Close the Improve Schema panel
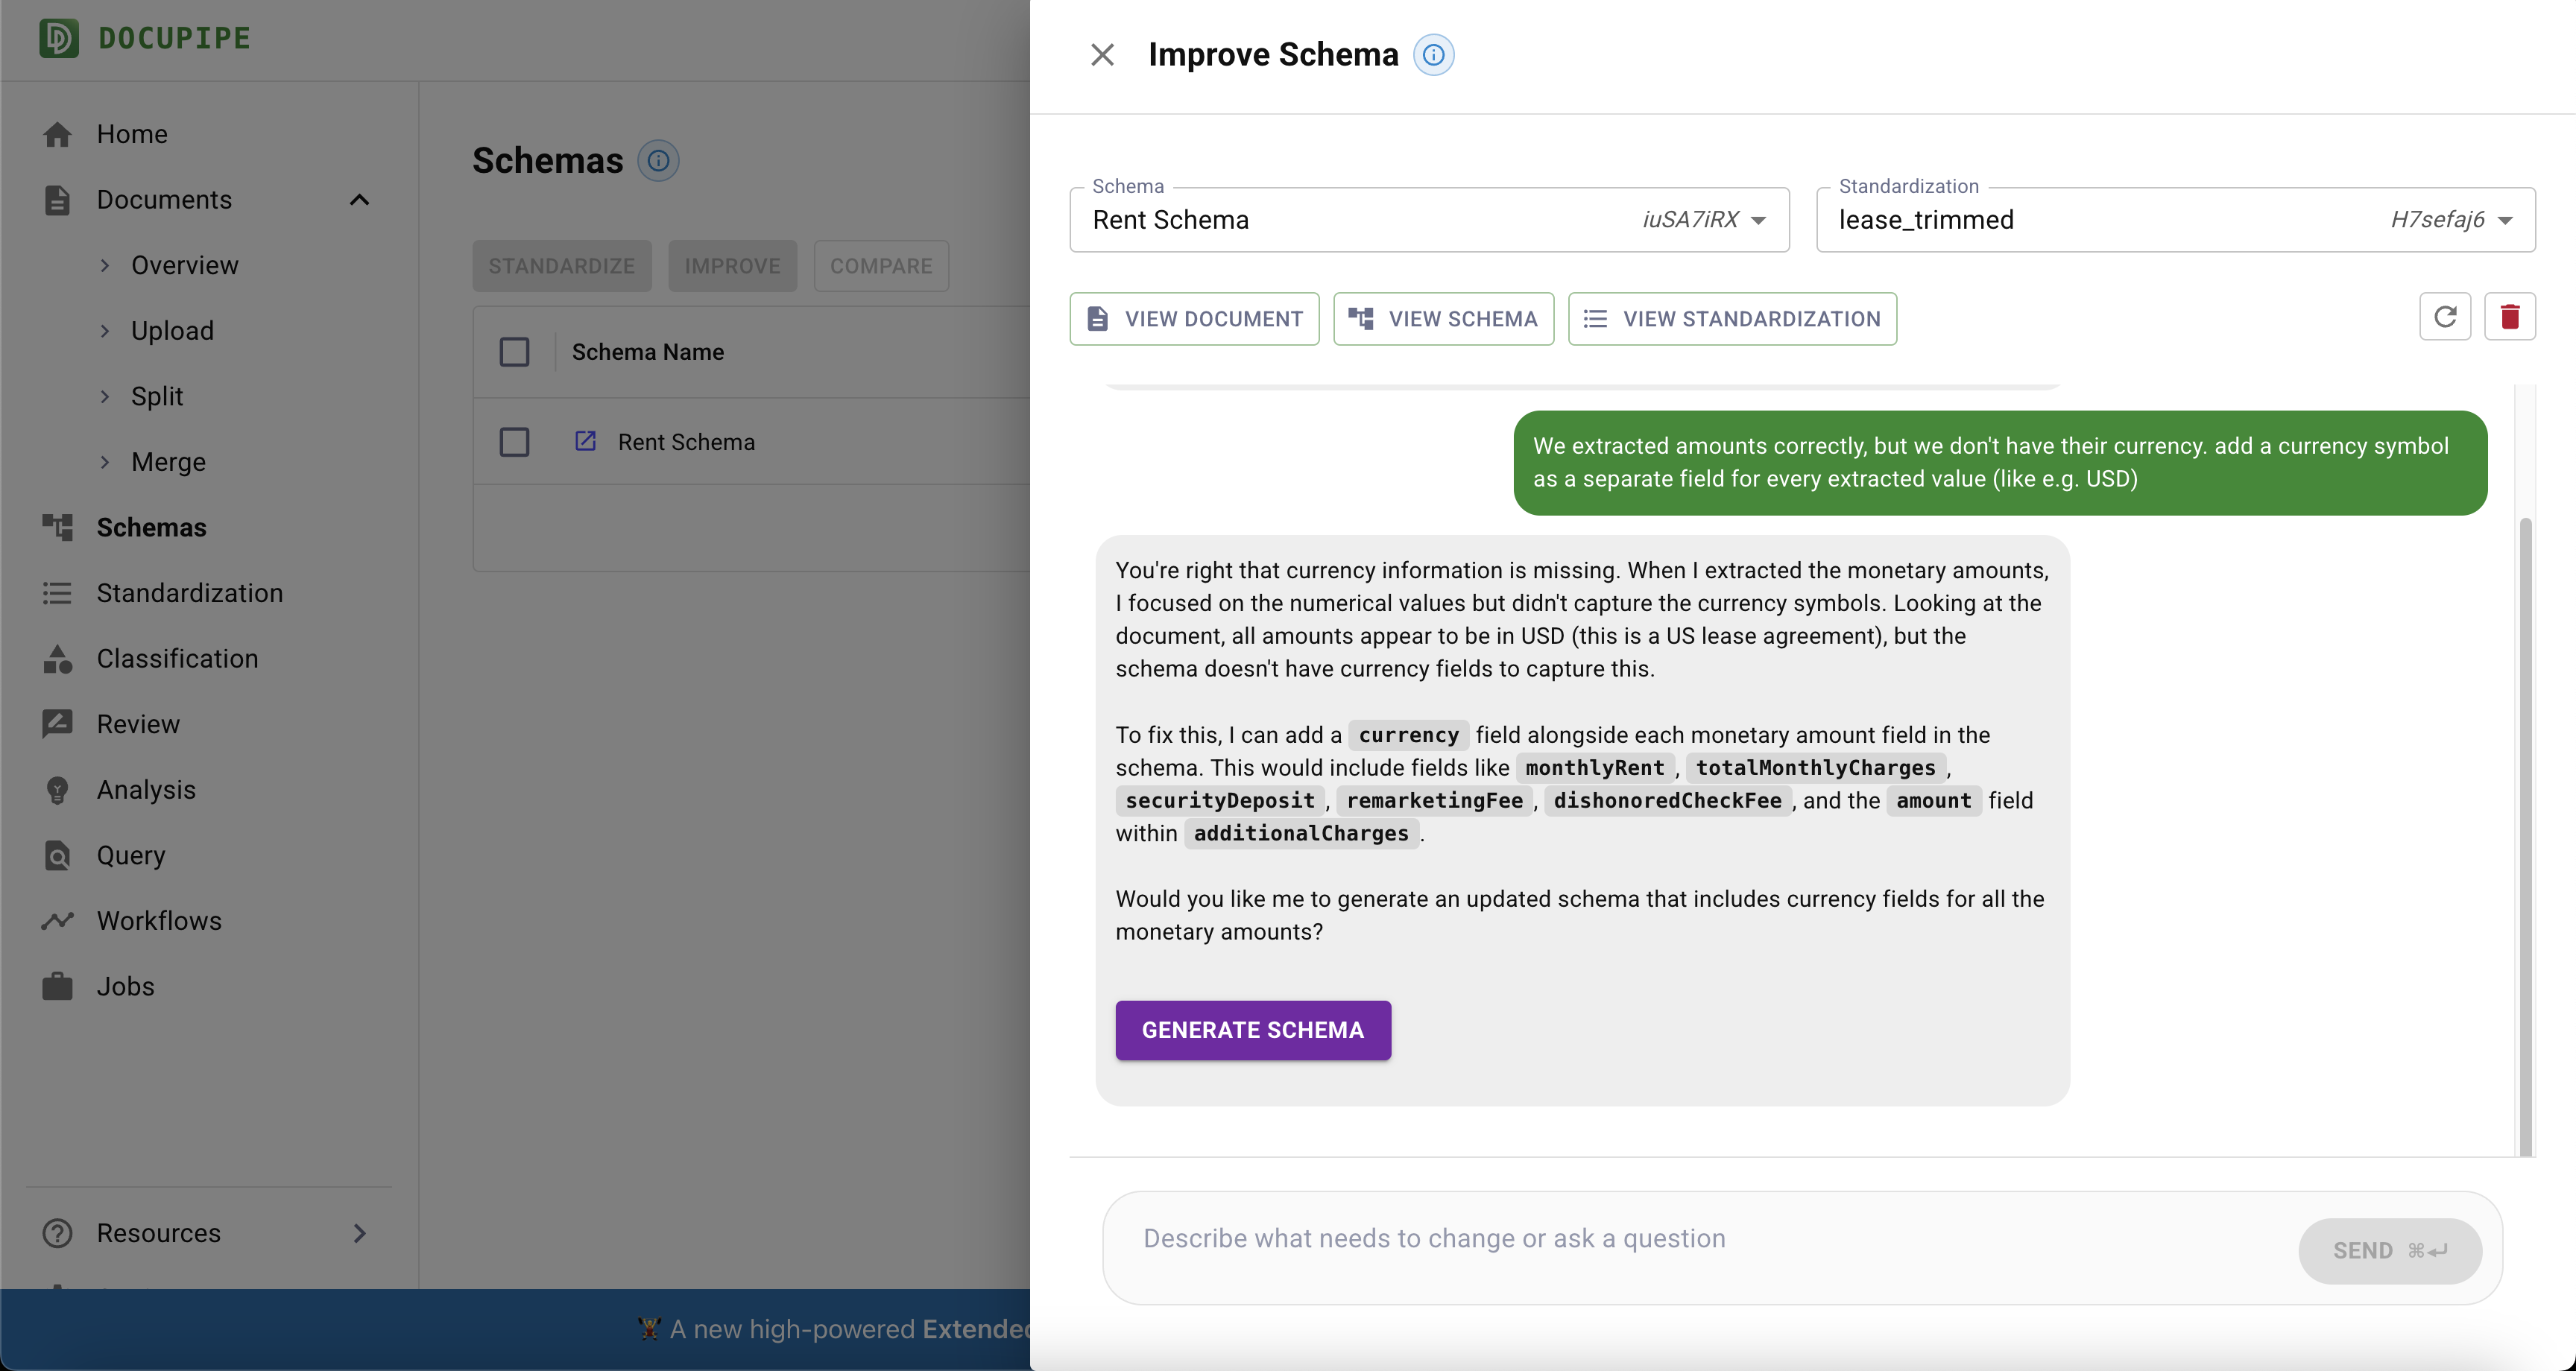2576x1371 pixels. click(1102, 55)
